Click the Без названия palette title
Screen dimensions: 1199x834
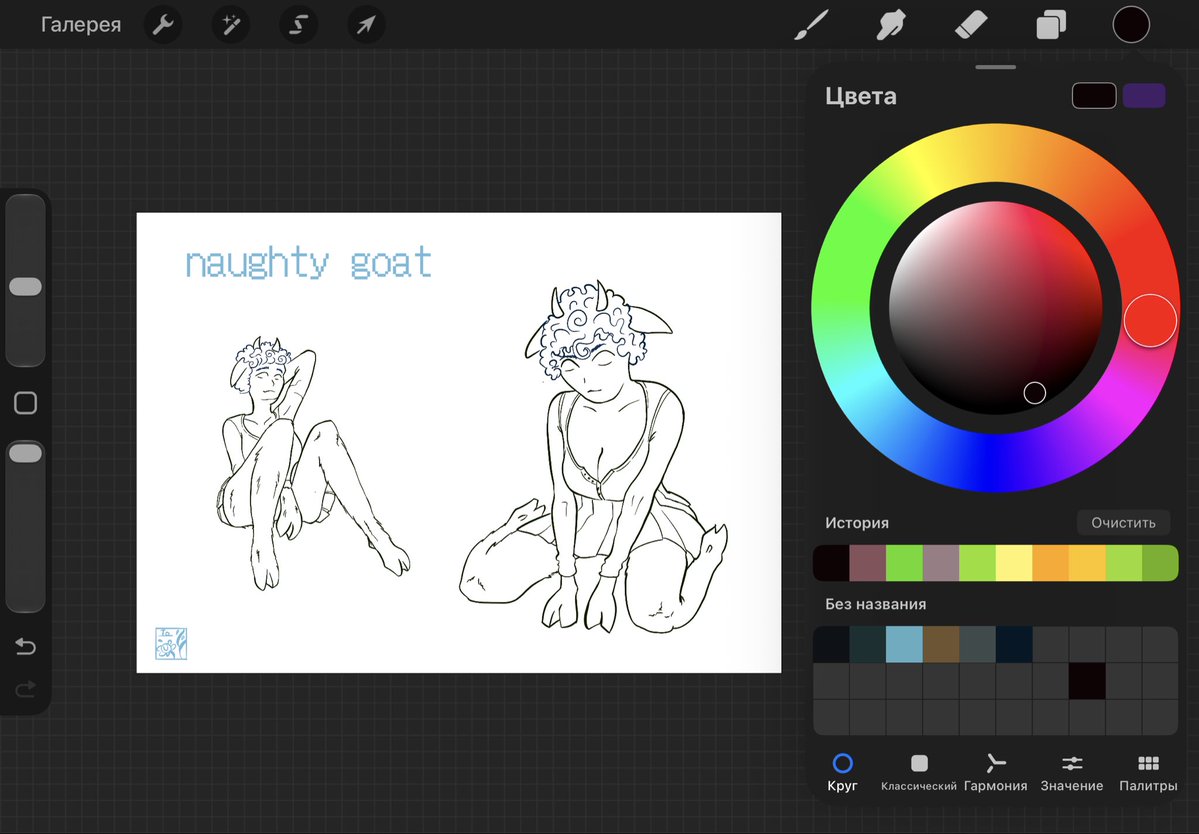[876, 604]
